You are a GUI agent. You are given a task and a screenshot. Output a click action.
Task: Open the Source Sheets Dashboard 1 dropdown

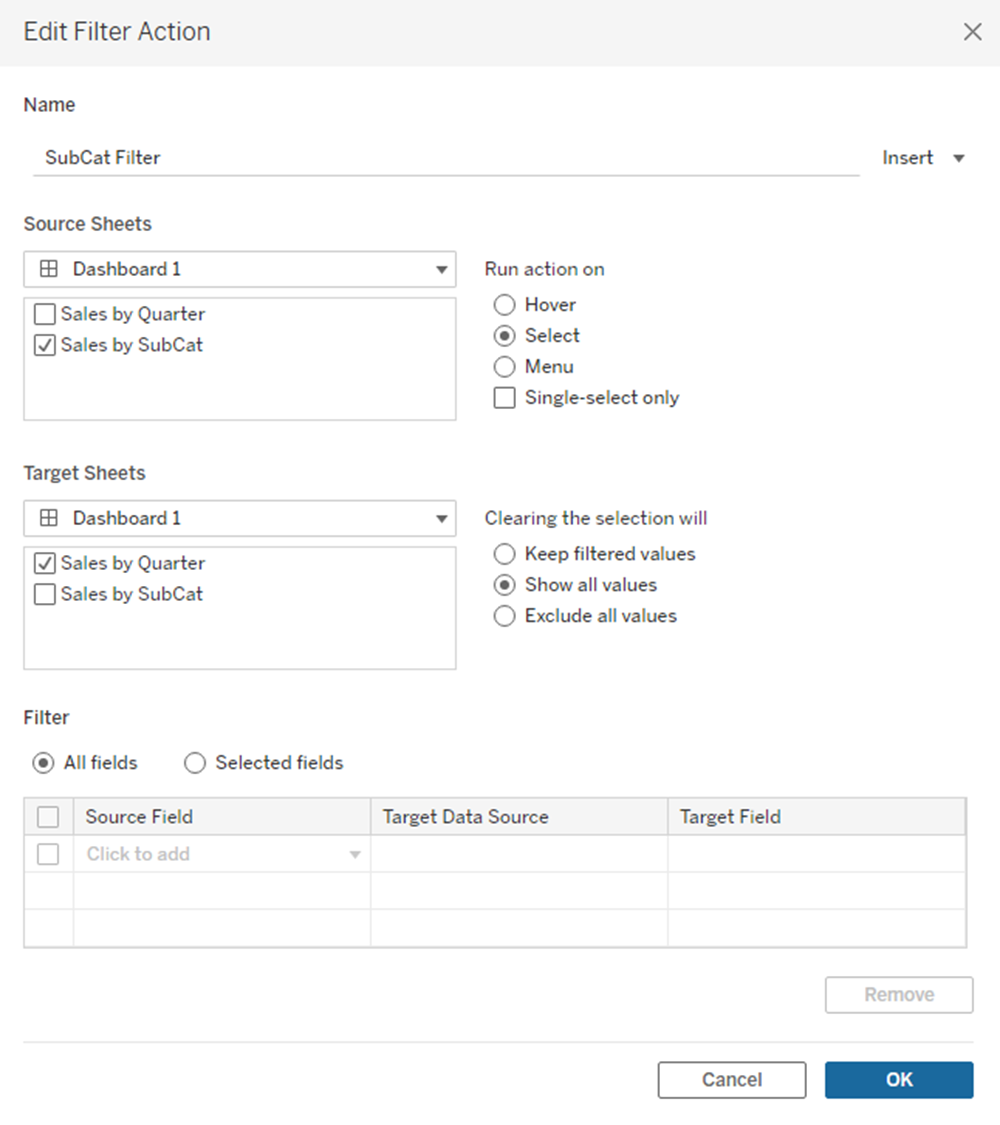[x=440, y=268]
